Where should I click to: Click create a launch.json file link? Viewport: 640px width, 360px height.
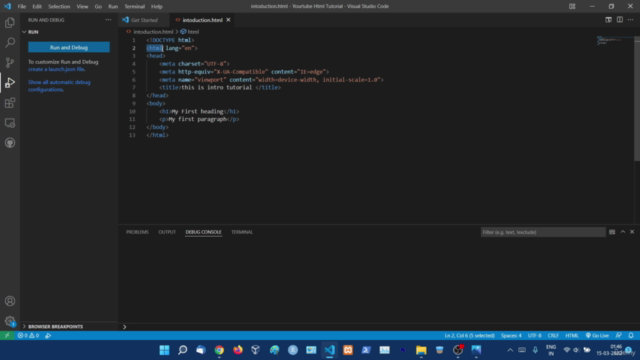pyautogui.click(x=56, y=69)
